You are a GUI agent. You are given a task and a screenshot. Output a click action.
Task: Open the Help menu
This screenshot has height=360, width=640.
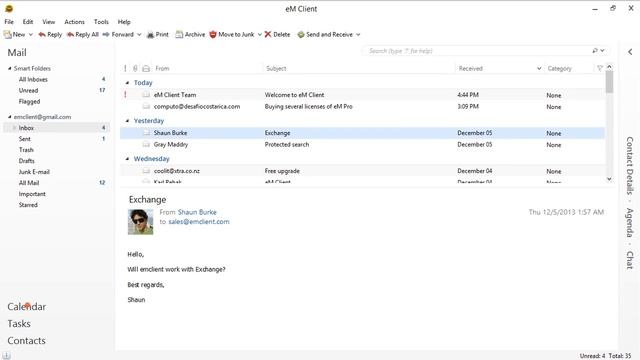point(124,22)
